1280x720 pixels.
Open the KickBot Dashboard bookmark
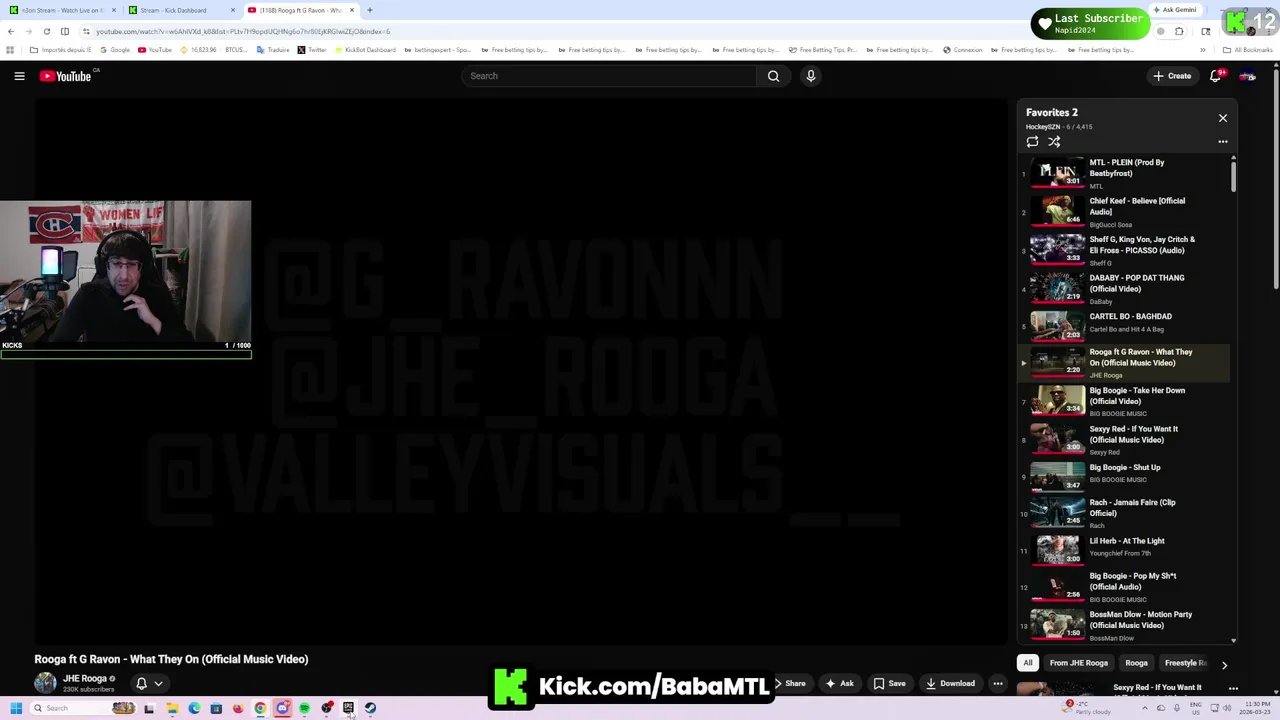tap(366, 50)
